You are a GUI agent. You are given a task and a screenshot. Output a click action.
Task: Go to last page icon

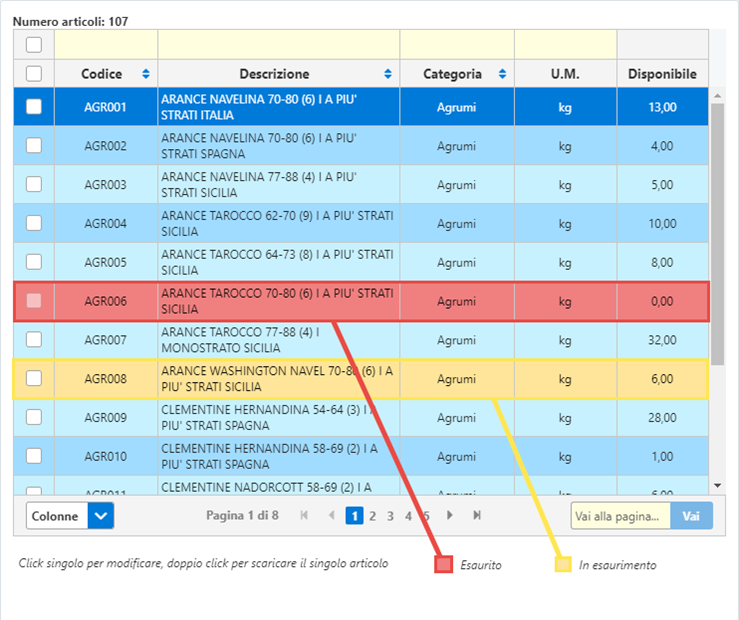coord(477,515)
